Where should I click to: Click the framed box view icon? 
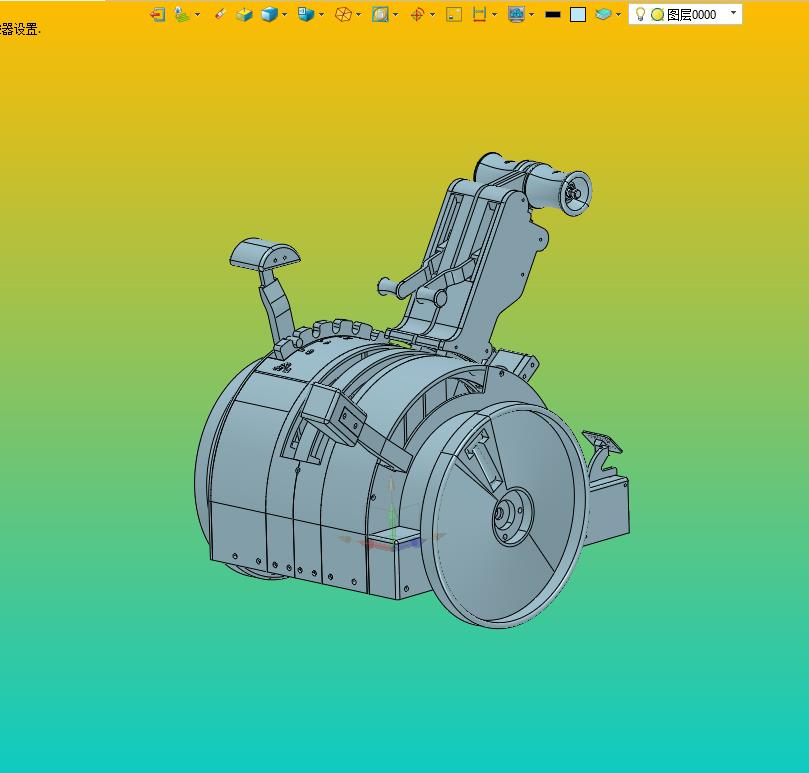click(380, 14)
